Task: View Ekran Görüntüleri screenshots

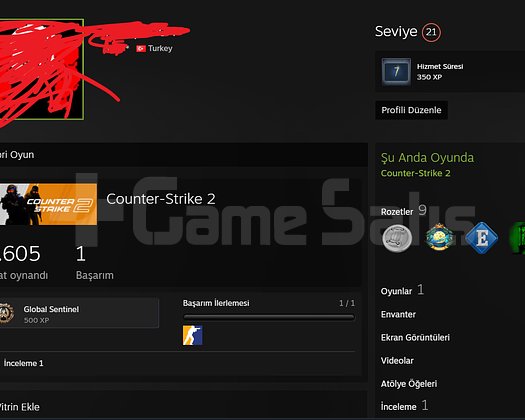Action: (x=415, y=338)
